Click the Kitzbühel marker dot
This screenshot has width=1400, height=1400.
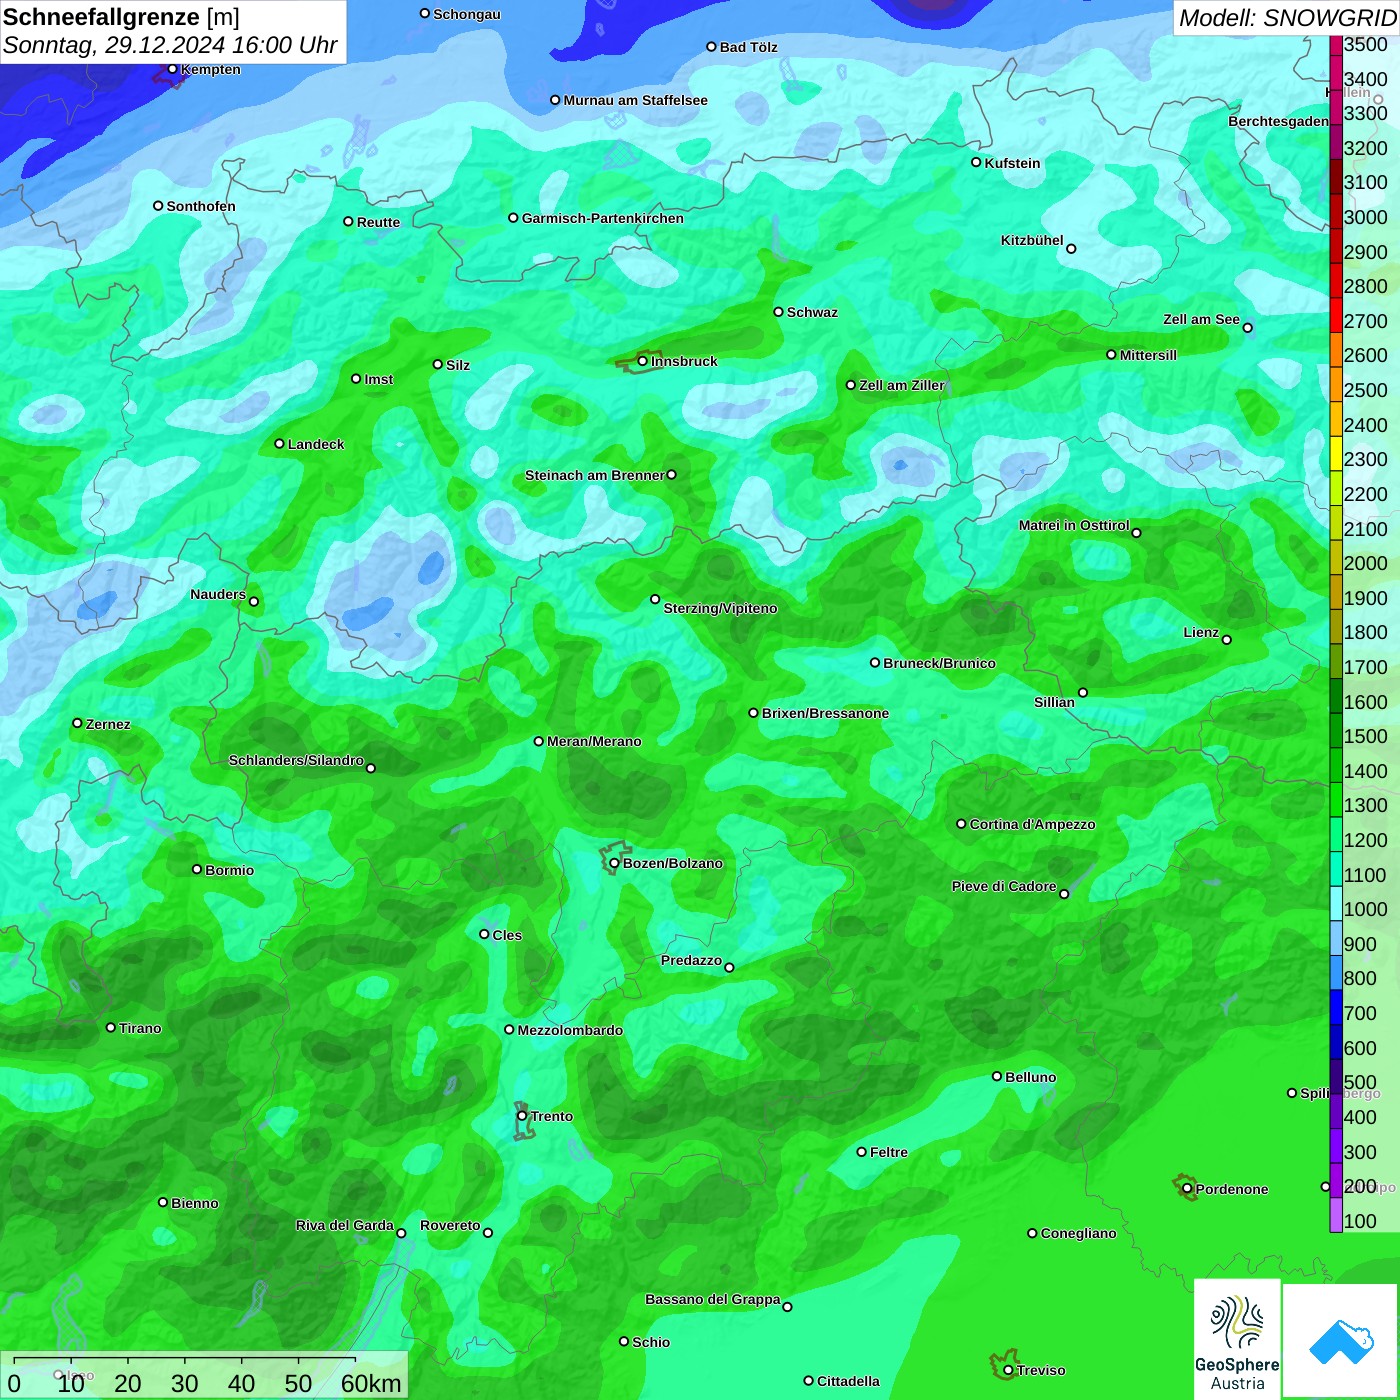(1071, 249)
